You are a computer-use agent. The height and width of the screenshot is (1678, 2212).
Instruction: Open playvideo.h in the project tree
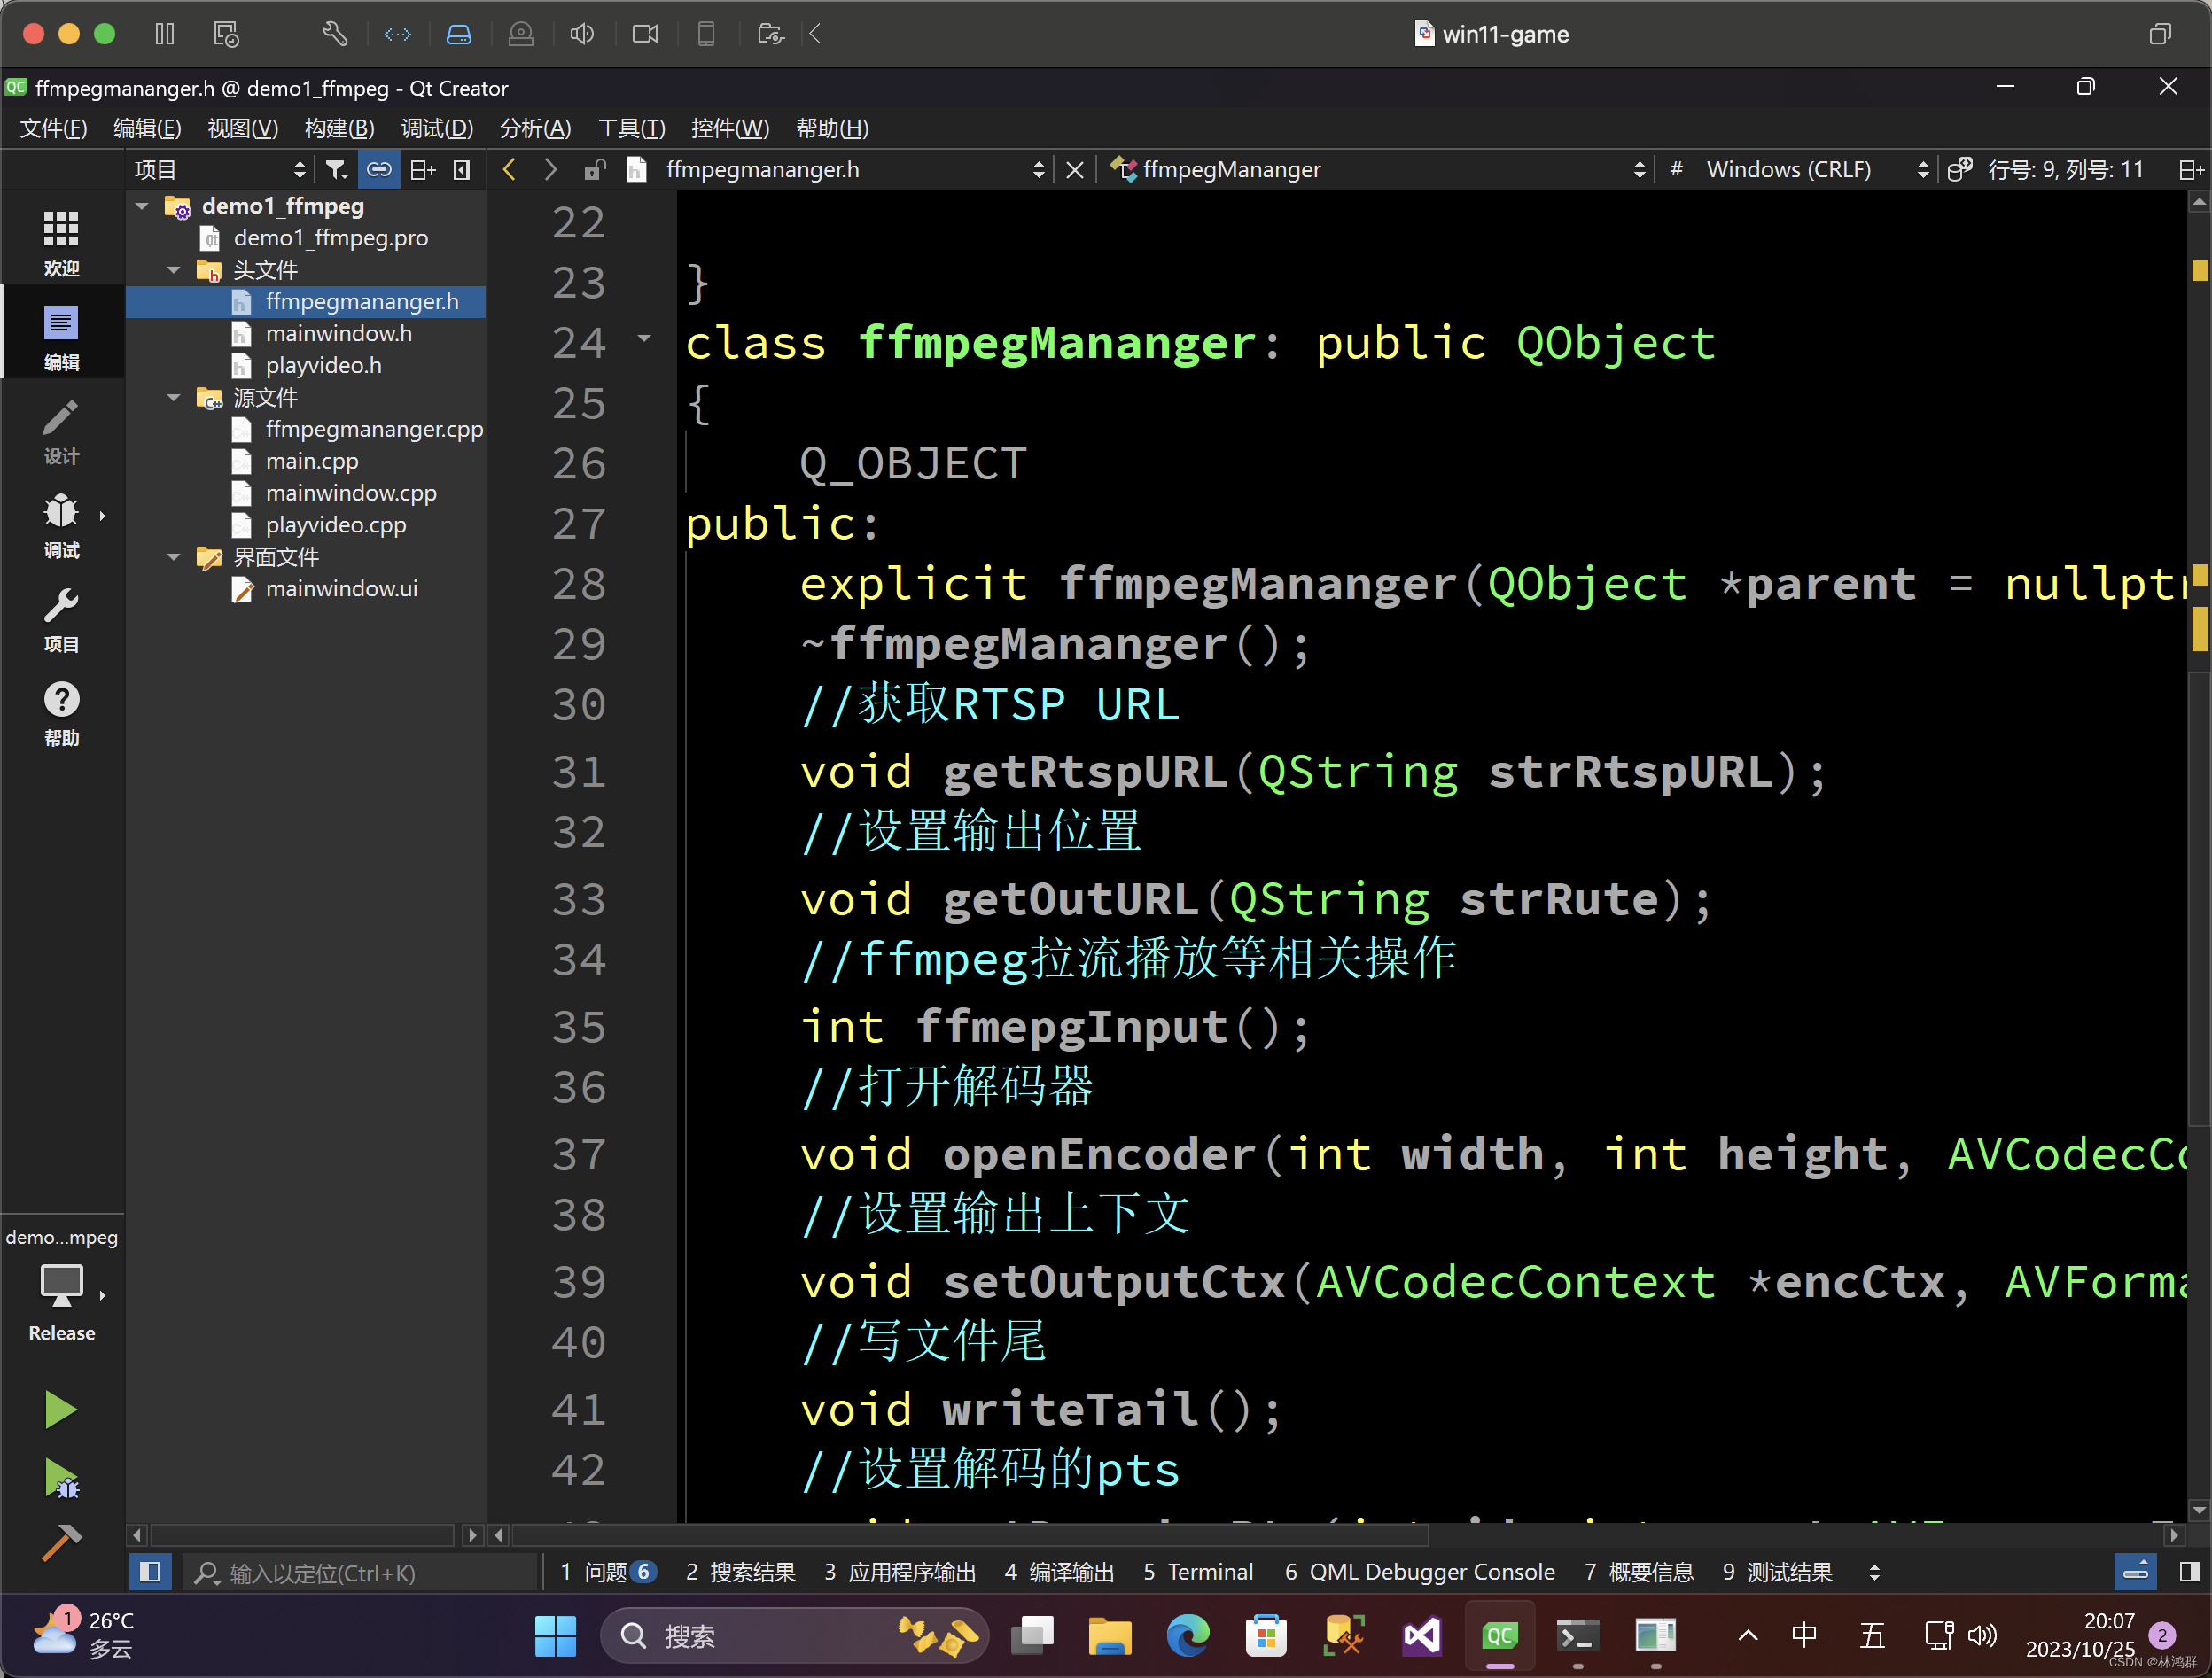click(323, 365)
